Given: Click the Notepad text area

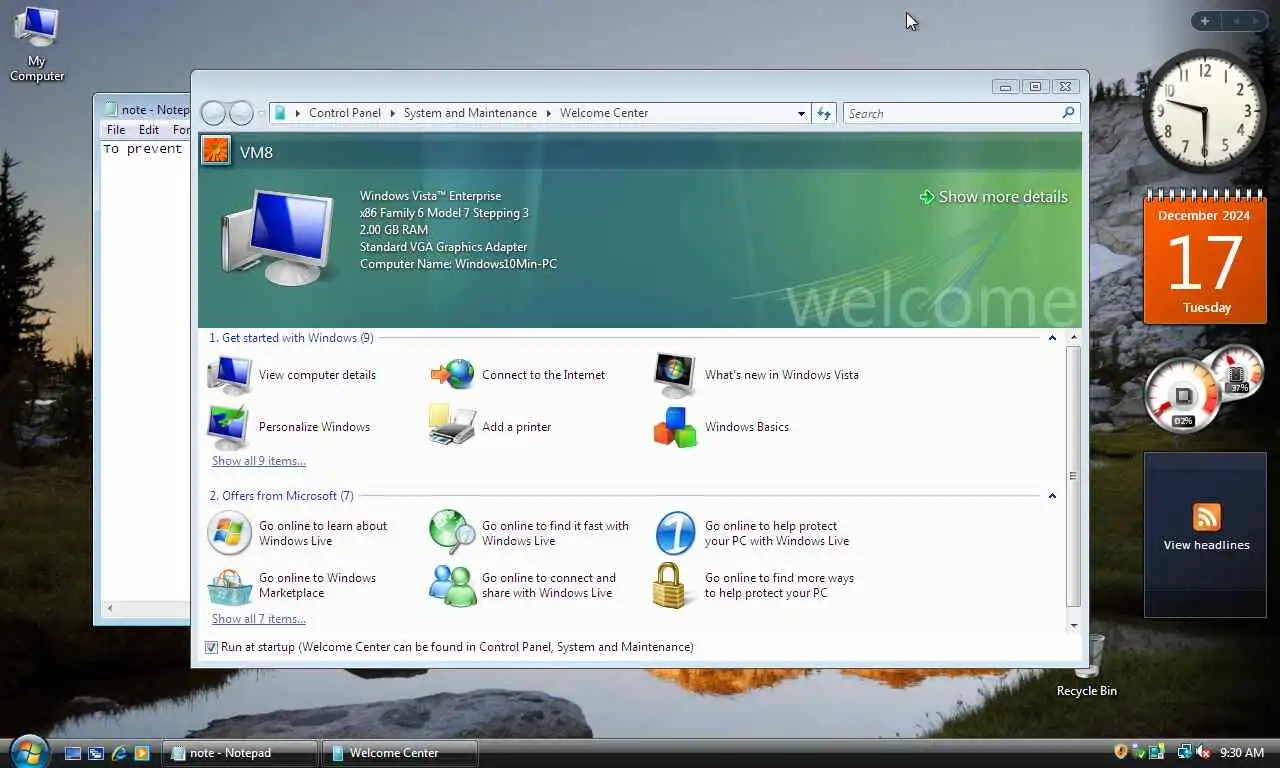Looking at the screenshot, I should (x=146, y=370).
